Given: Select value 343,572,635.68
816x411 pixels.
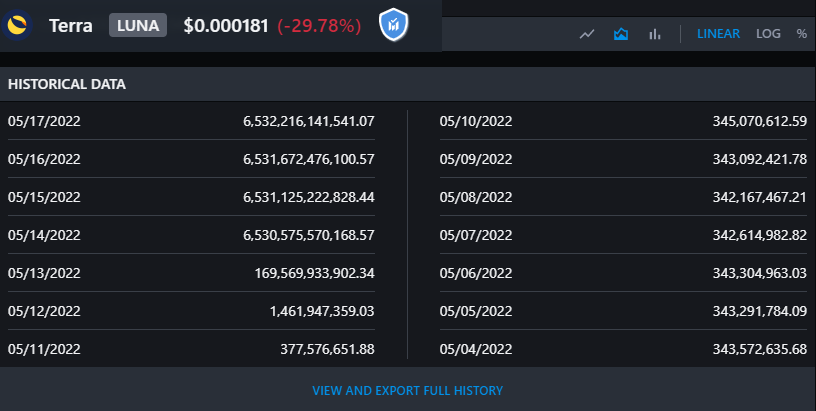Looking at the screenshot, I should click(760, 349).
